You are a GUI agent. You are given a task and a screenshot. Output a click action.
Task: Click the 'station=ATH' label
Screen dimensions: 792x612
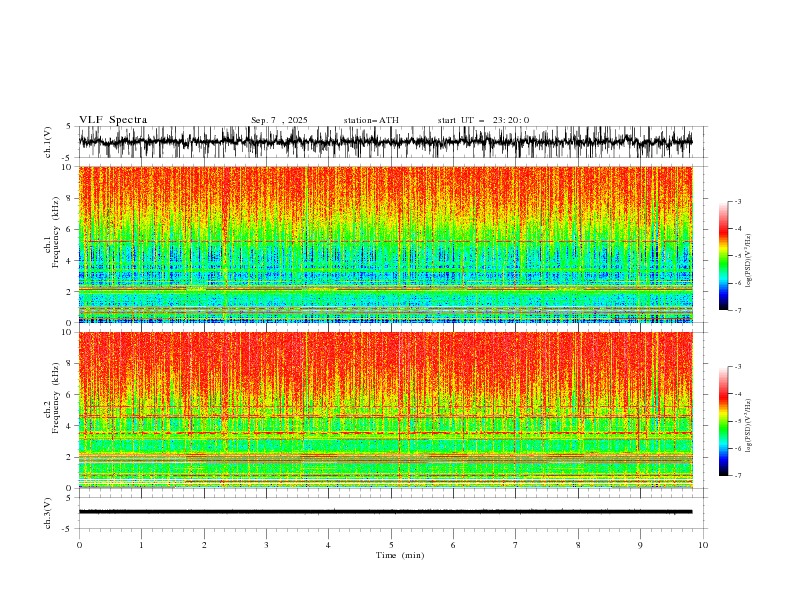(x=371, y=120)
